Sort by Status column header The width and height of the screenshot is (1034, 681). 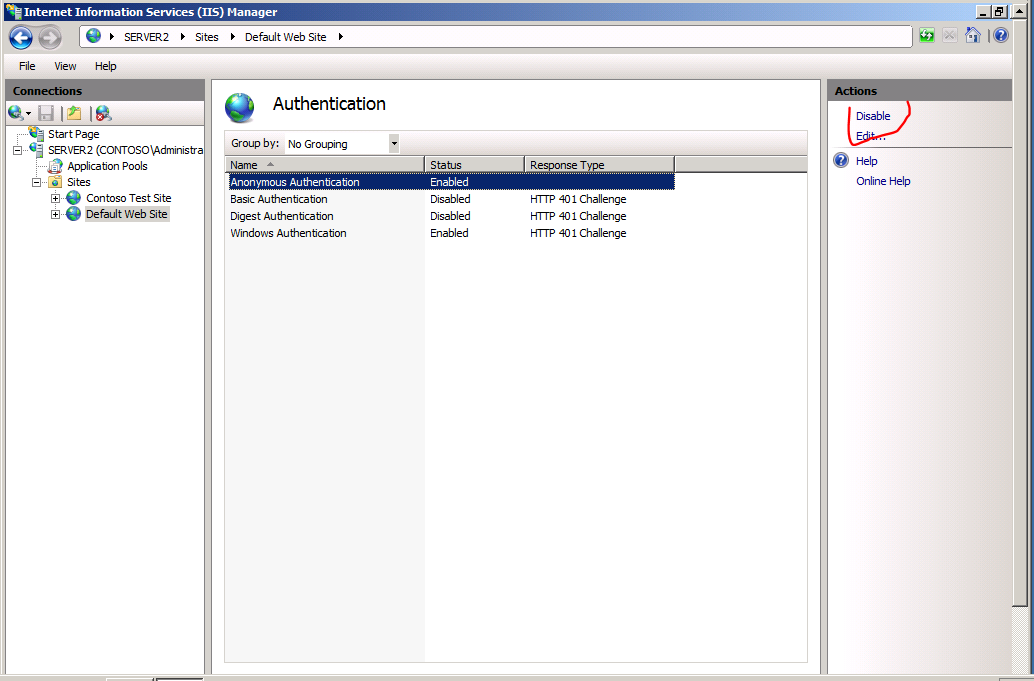(x=475, y=165)
